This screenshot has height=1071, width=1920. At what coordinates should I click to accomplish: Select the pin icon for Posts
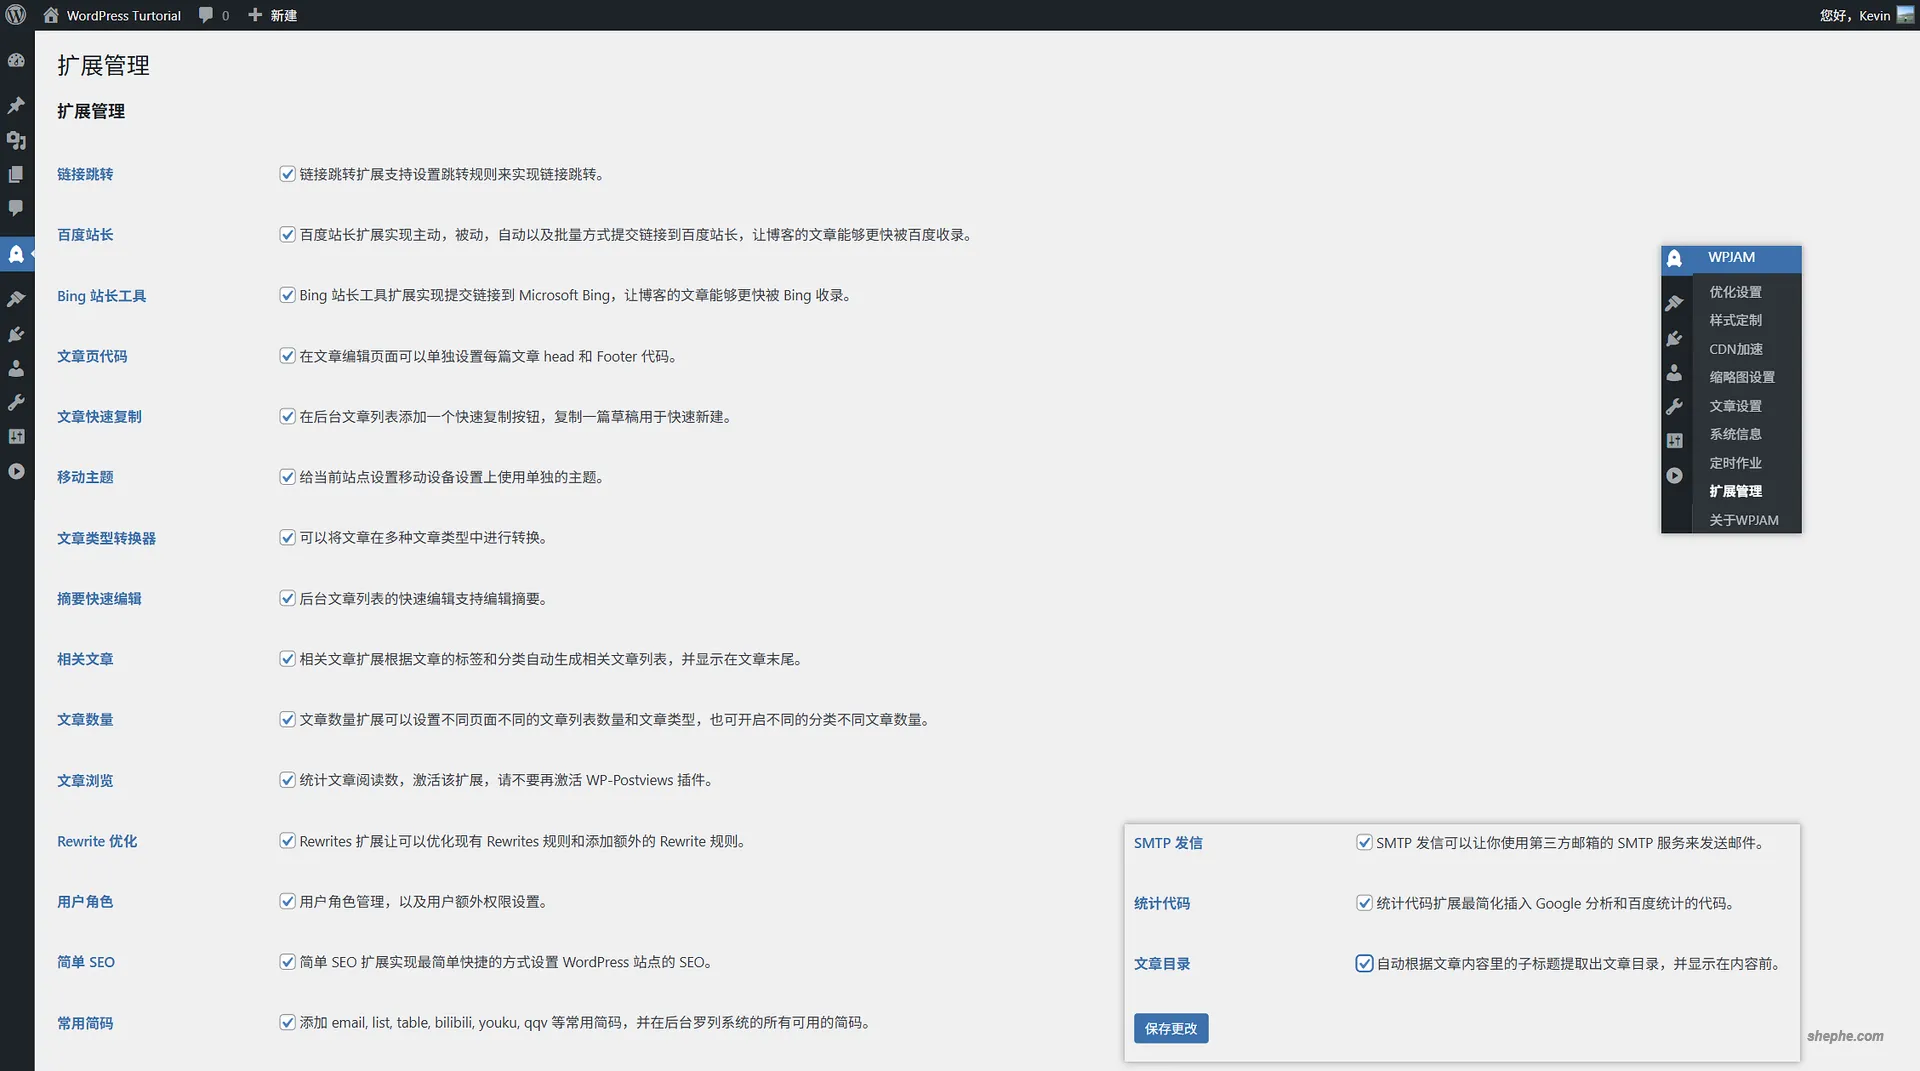tap(16, 105)
